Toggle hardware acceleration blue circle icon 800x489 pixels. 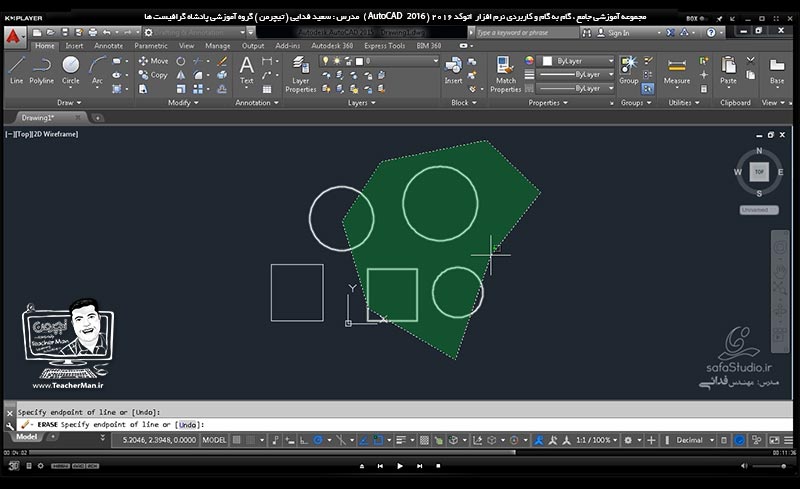pos(739,440)
